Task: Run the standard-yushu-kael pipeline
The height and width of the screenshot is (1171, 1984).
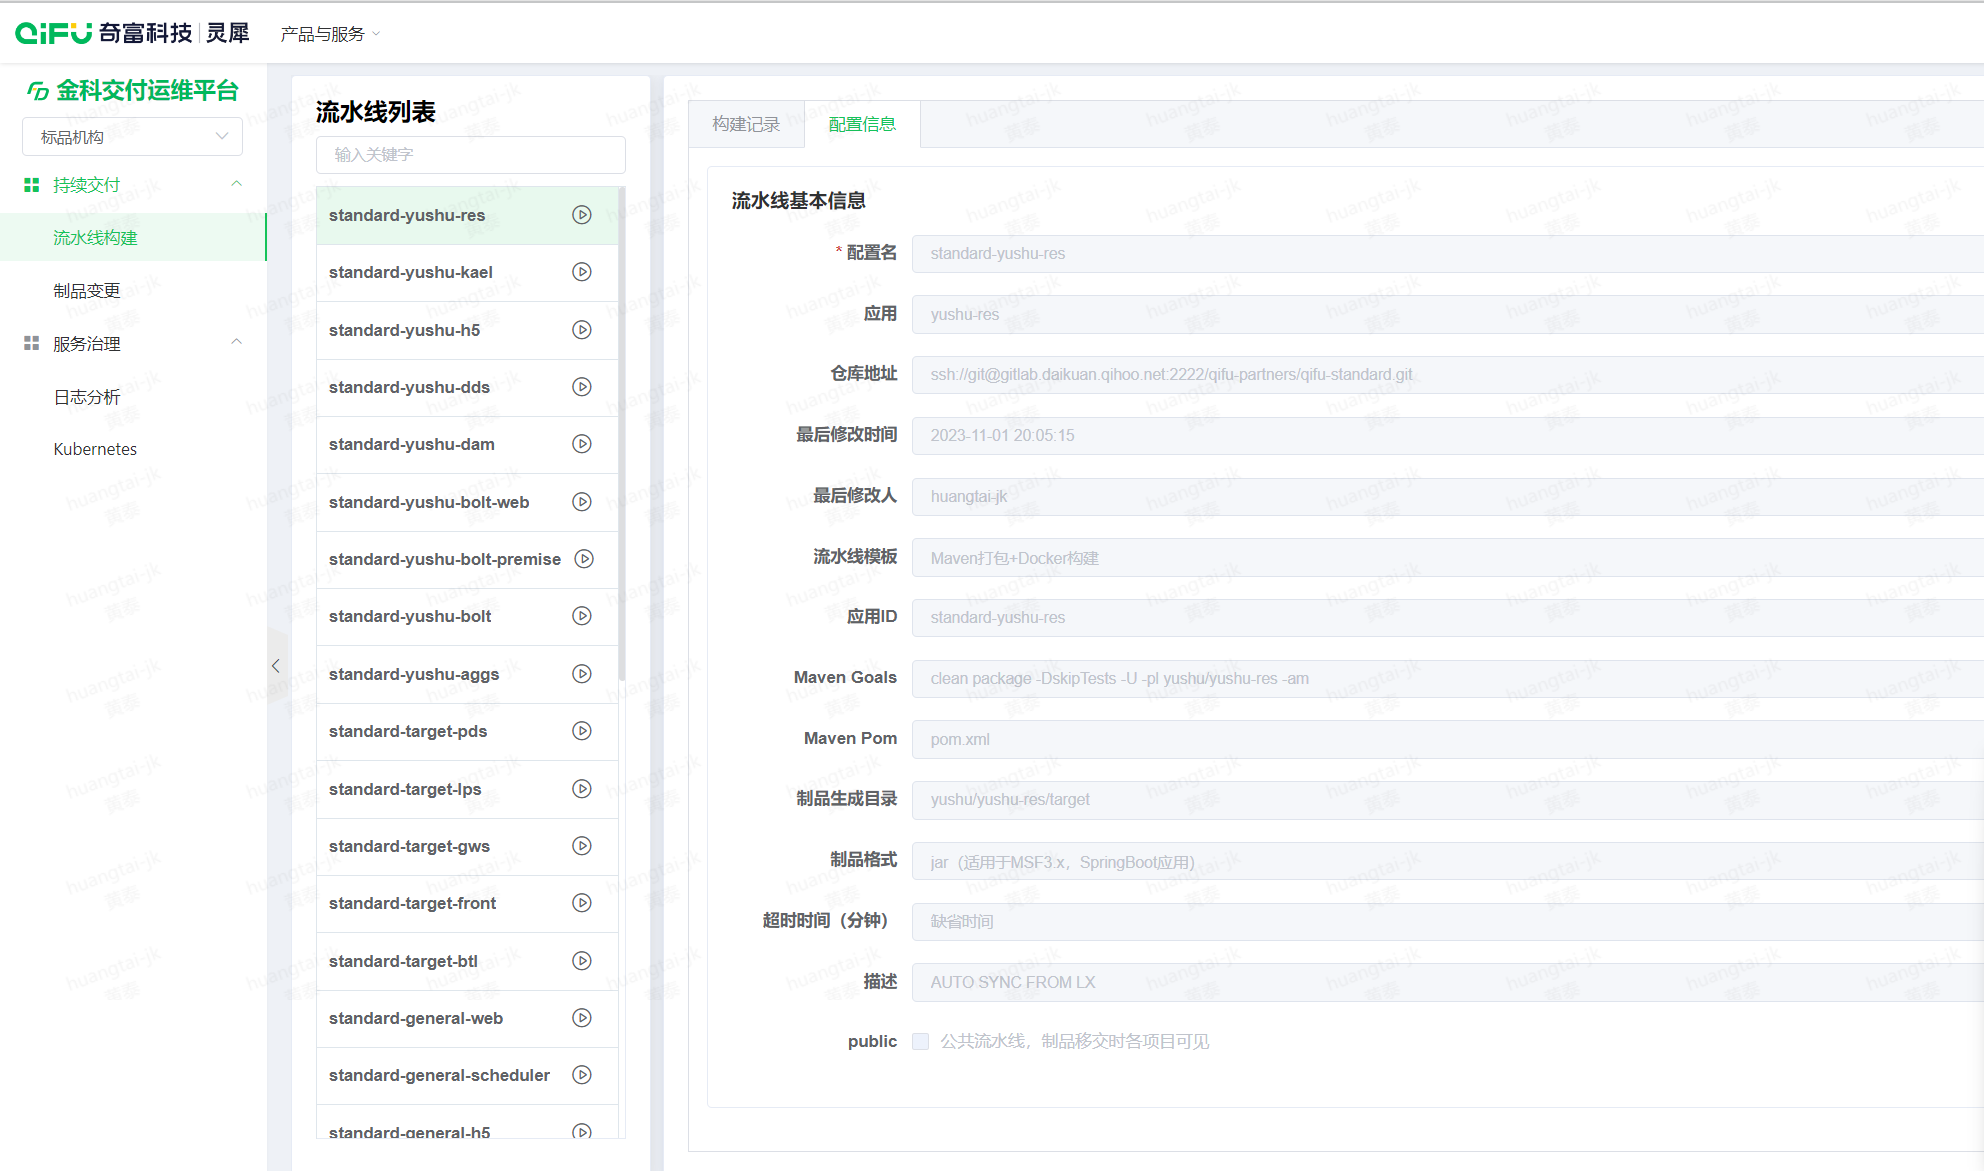Action: click(581, 272)
